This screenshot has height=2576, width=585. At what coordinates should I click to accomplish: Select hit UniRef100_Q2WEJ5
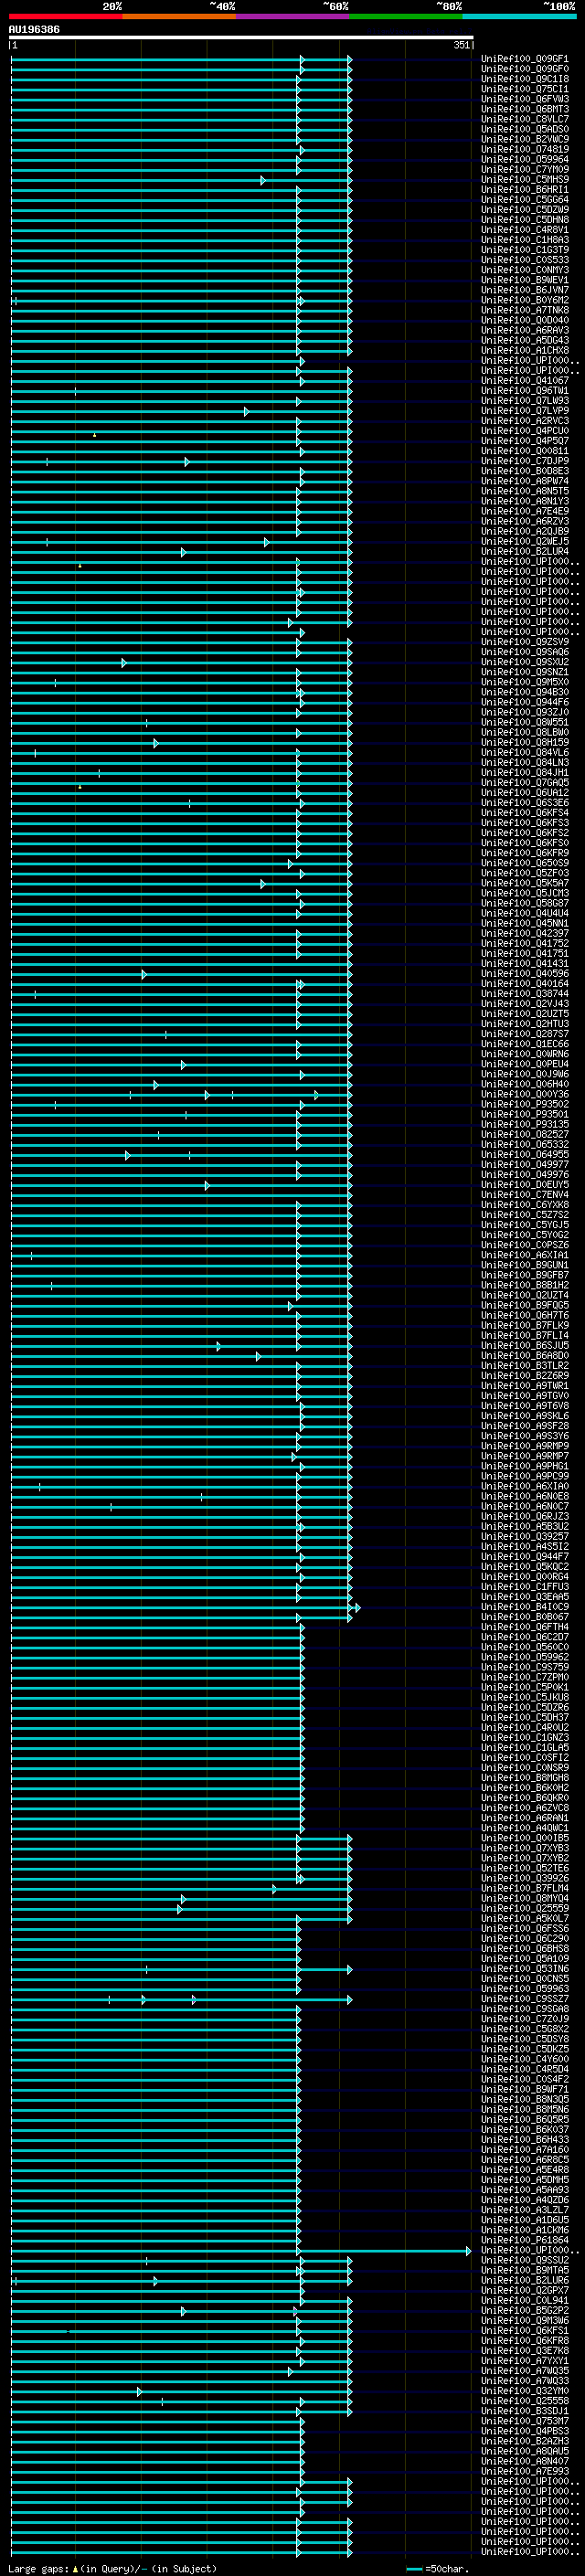coord(525,541)
